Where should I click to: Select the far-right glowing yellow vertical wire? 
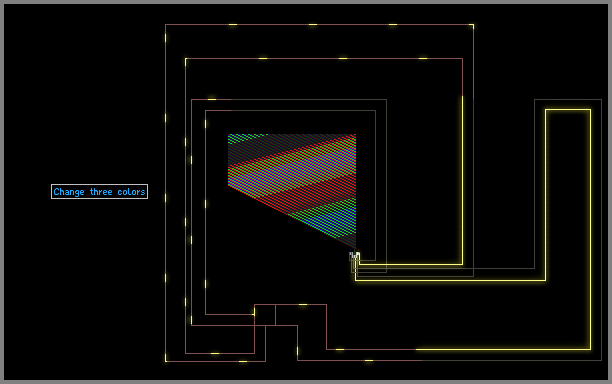click(590, 229)
